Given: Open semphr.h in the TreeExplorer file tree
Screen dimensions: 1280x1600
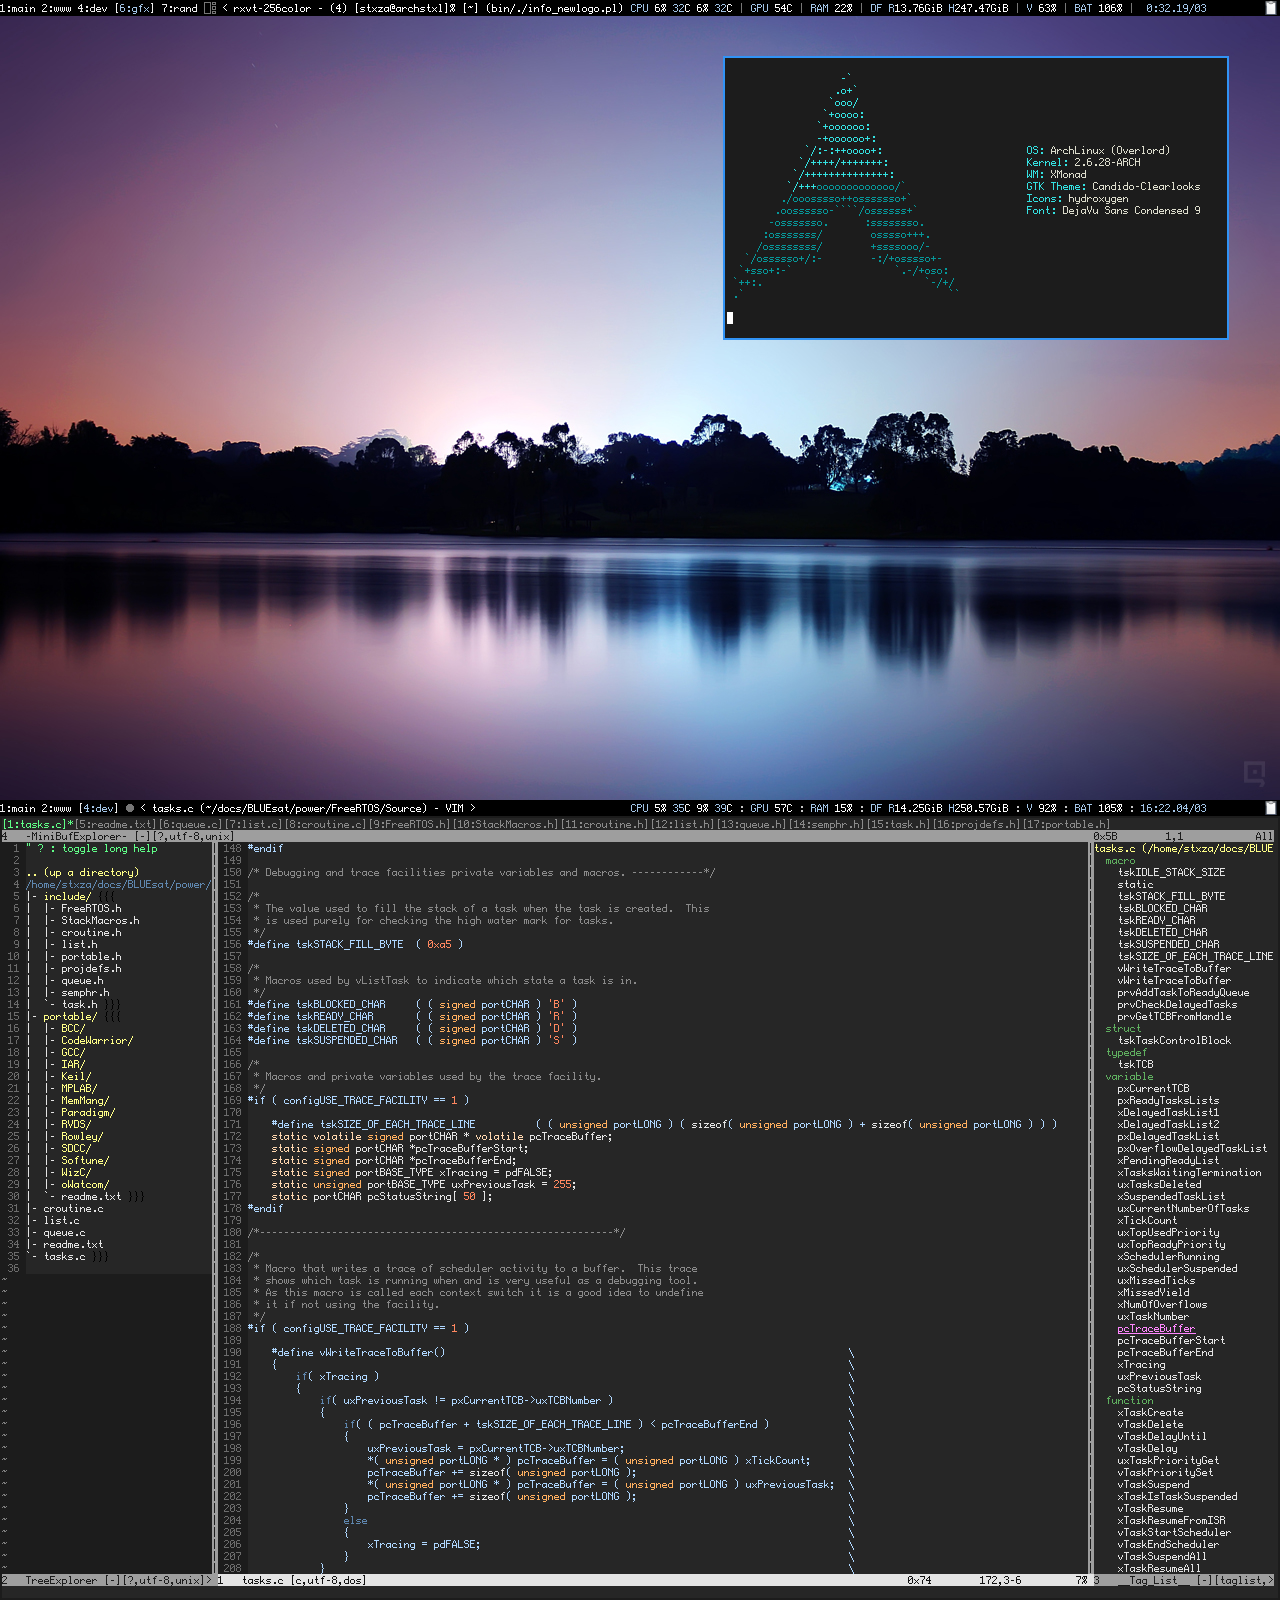Looking at the screenshot, I should (85, 993).
